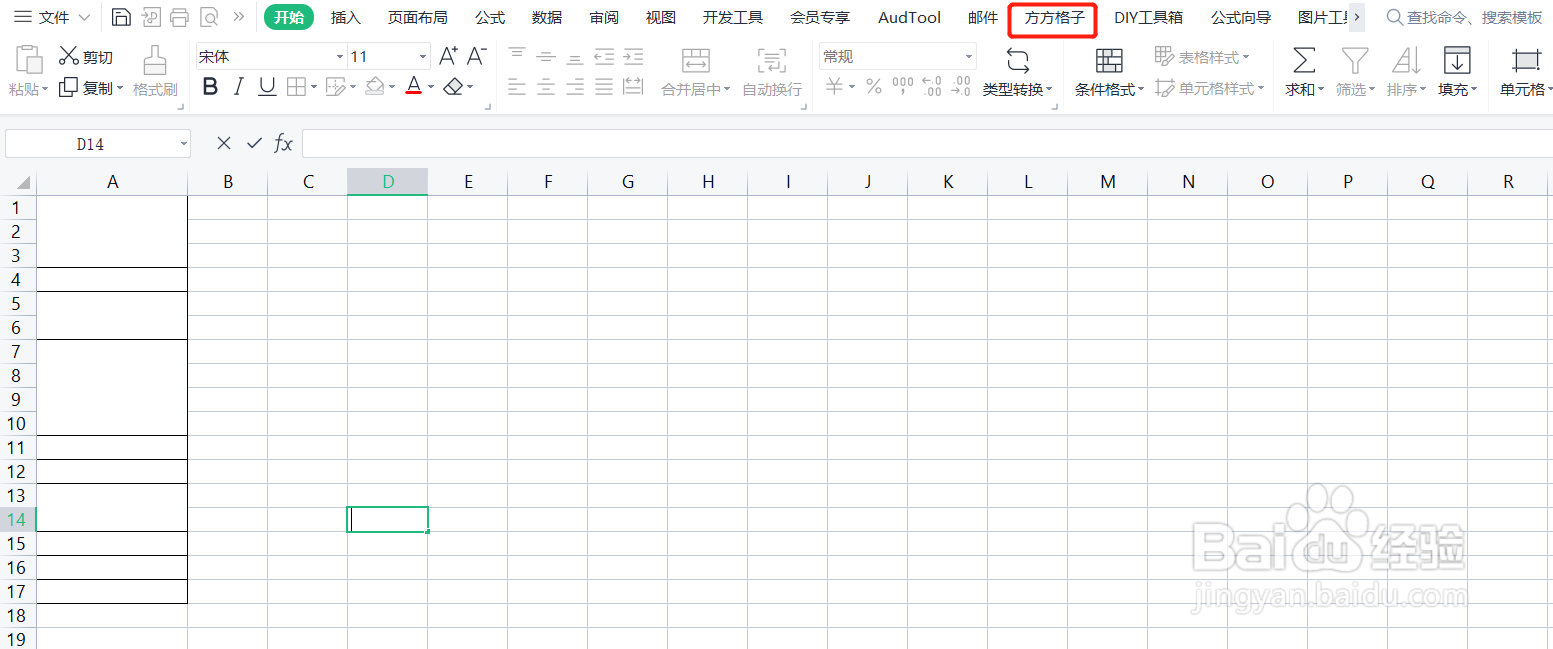Click Type Conversion (类型转换) icon
The width and height of the screenshot is (1553, 649).
point(1018,60)
